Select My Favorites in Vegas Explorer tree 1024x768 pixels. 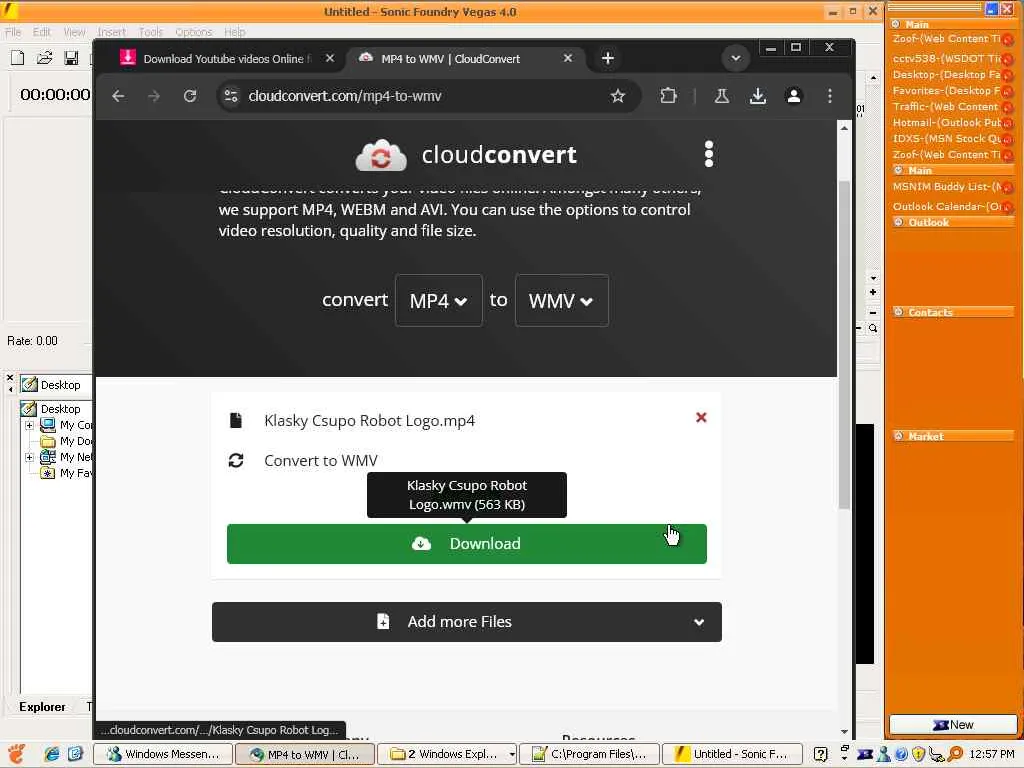click(67, 473)
